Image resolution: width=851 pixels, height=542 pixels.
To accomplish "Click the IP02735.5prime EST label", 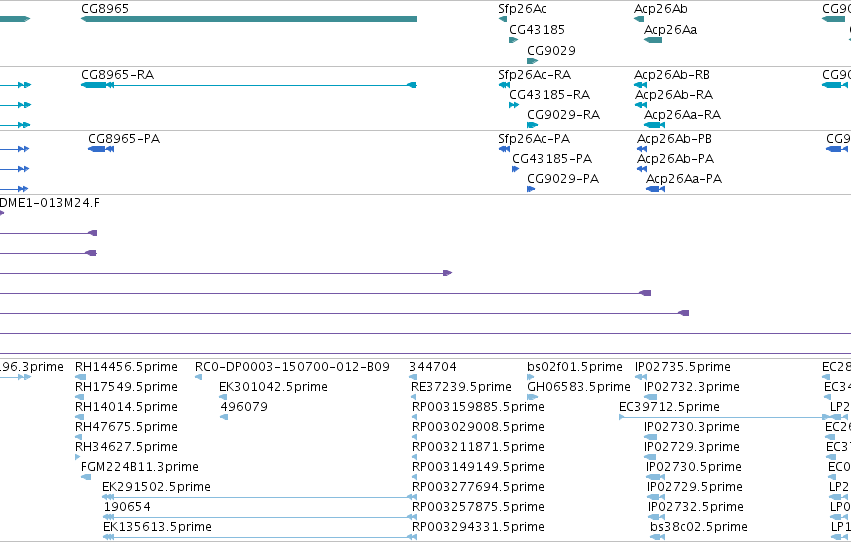I will point(683,367).
